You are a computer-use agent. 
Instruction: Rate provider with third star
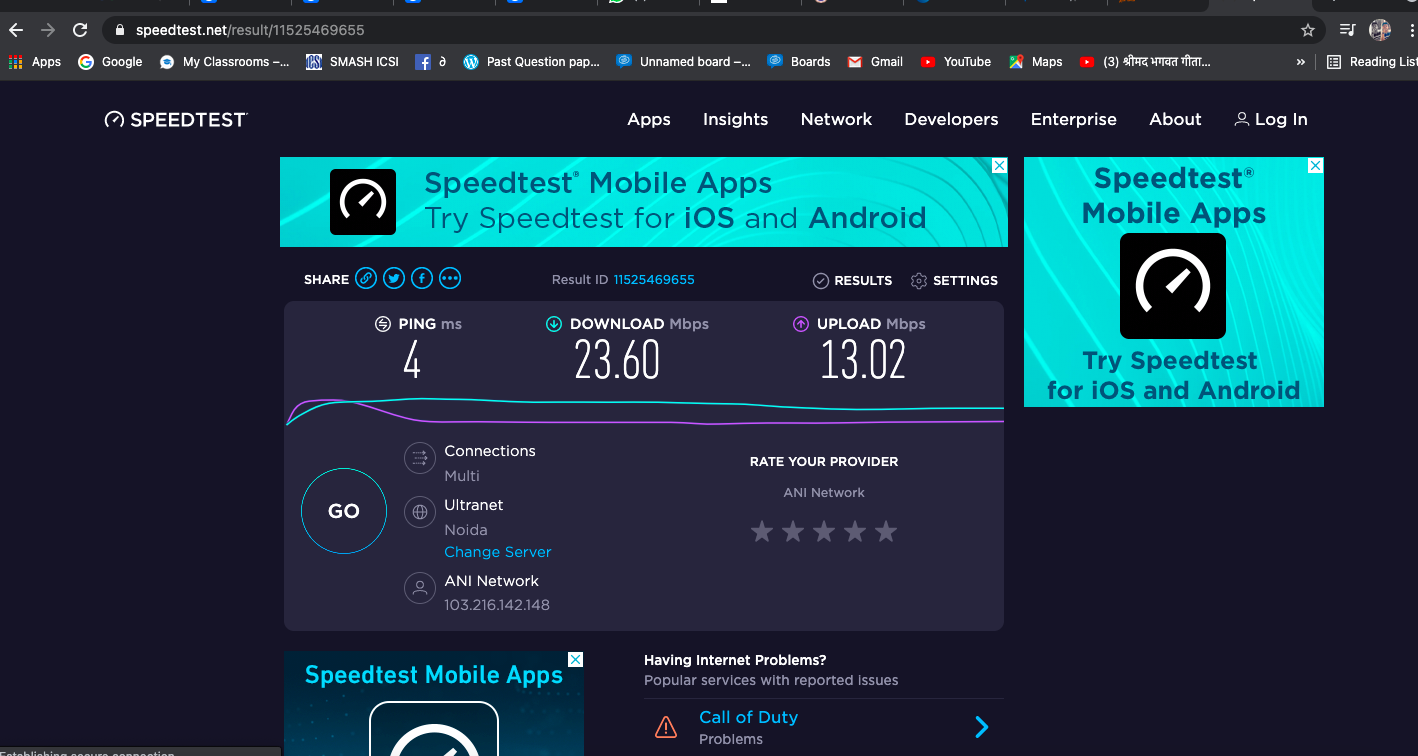824,532
